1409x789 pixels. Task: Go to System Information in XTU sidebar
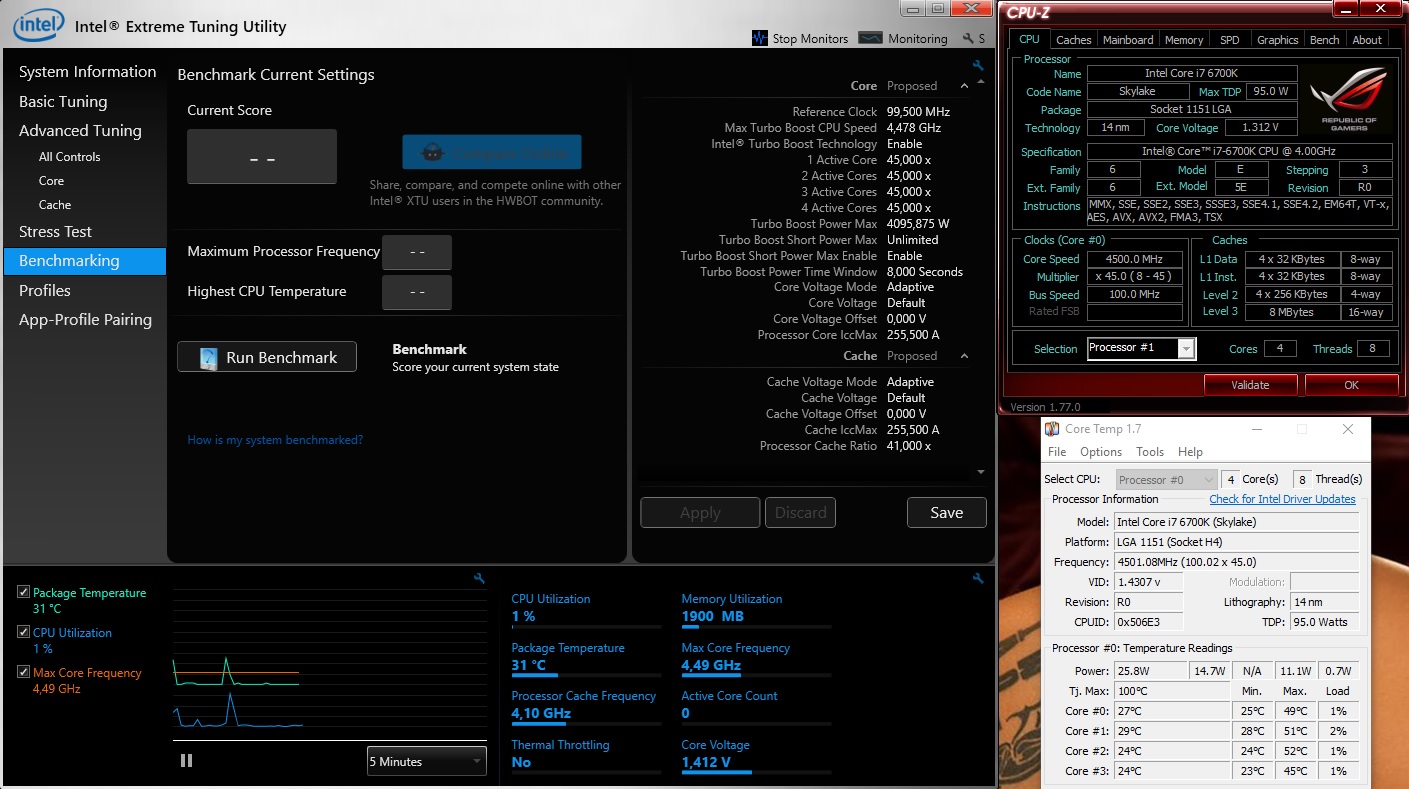87,72
